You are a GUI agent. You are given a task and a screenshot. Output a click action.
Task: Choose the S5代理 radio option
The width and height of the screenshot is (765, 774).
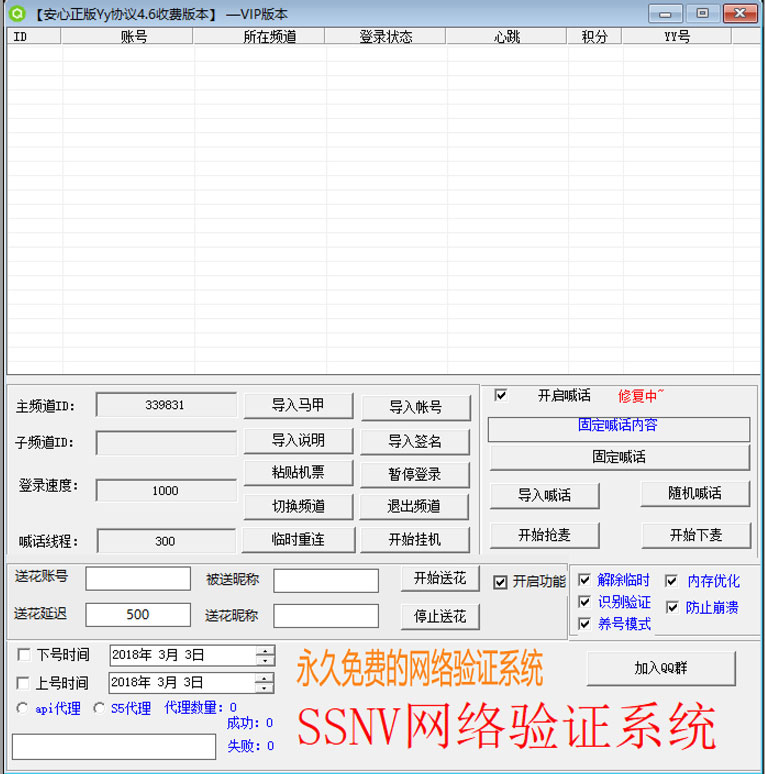pyautogui.click(x=99, y=708)
